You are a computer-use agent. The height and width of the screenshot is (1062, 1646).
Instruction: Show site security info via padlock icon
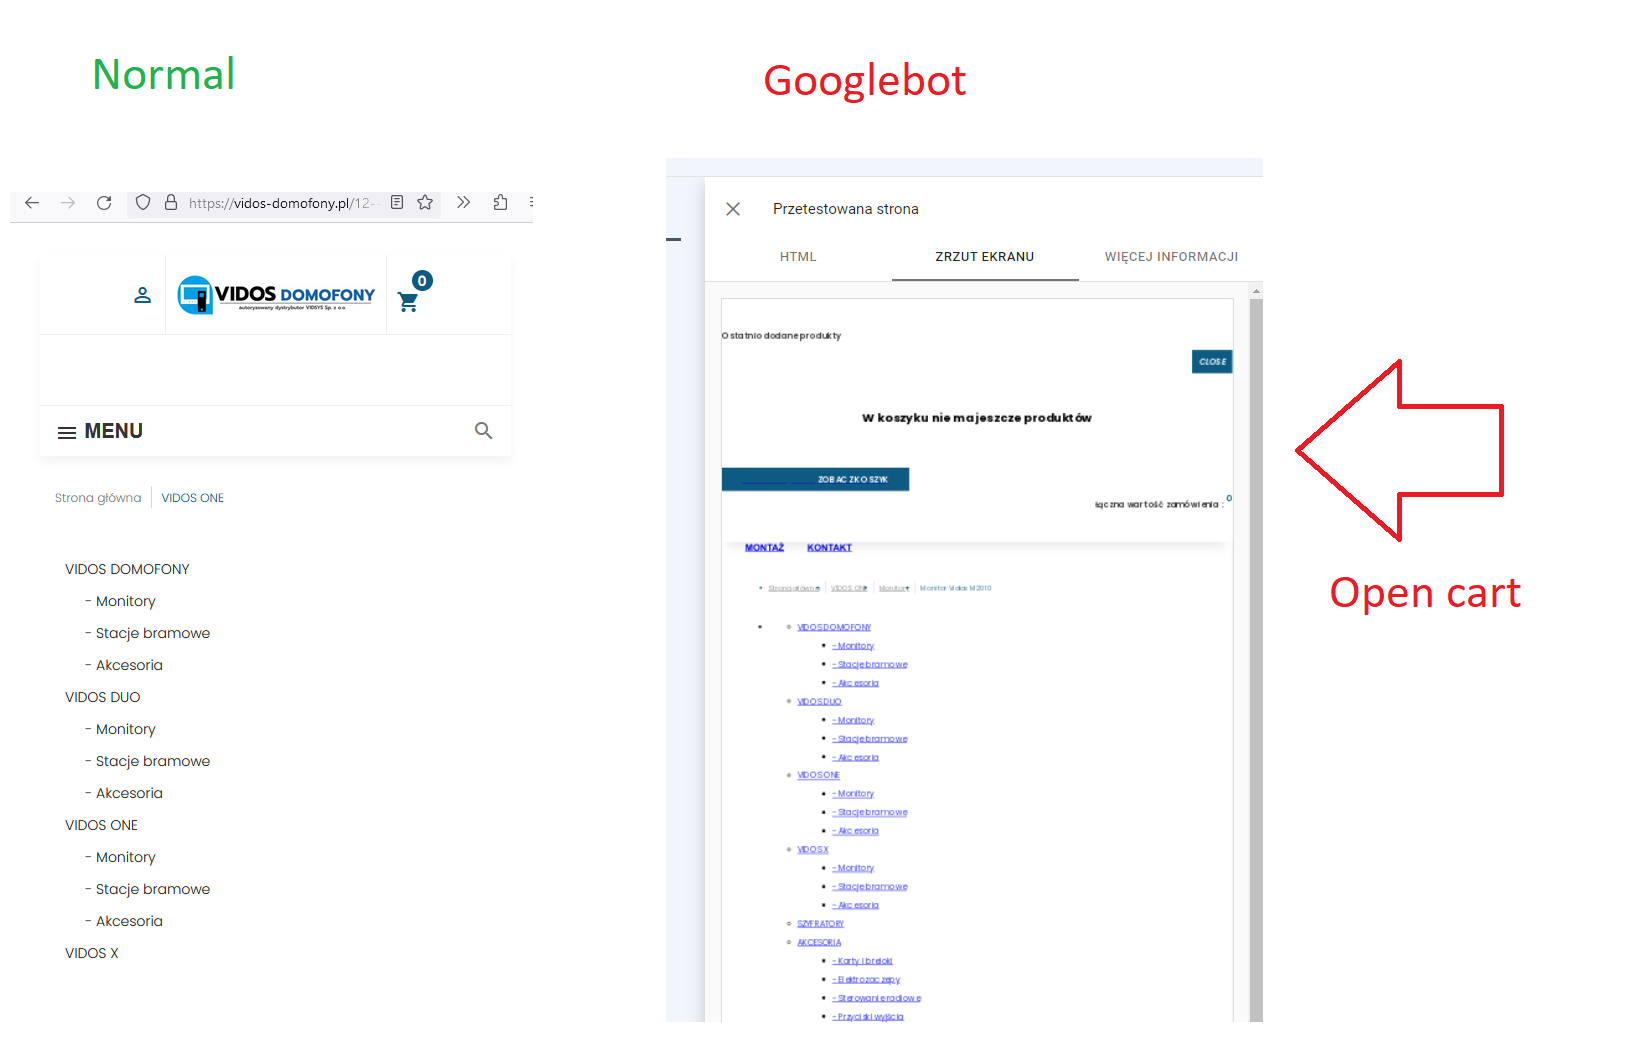[171, 202]
